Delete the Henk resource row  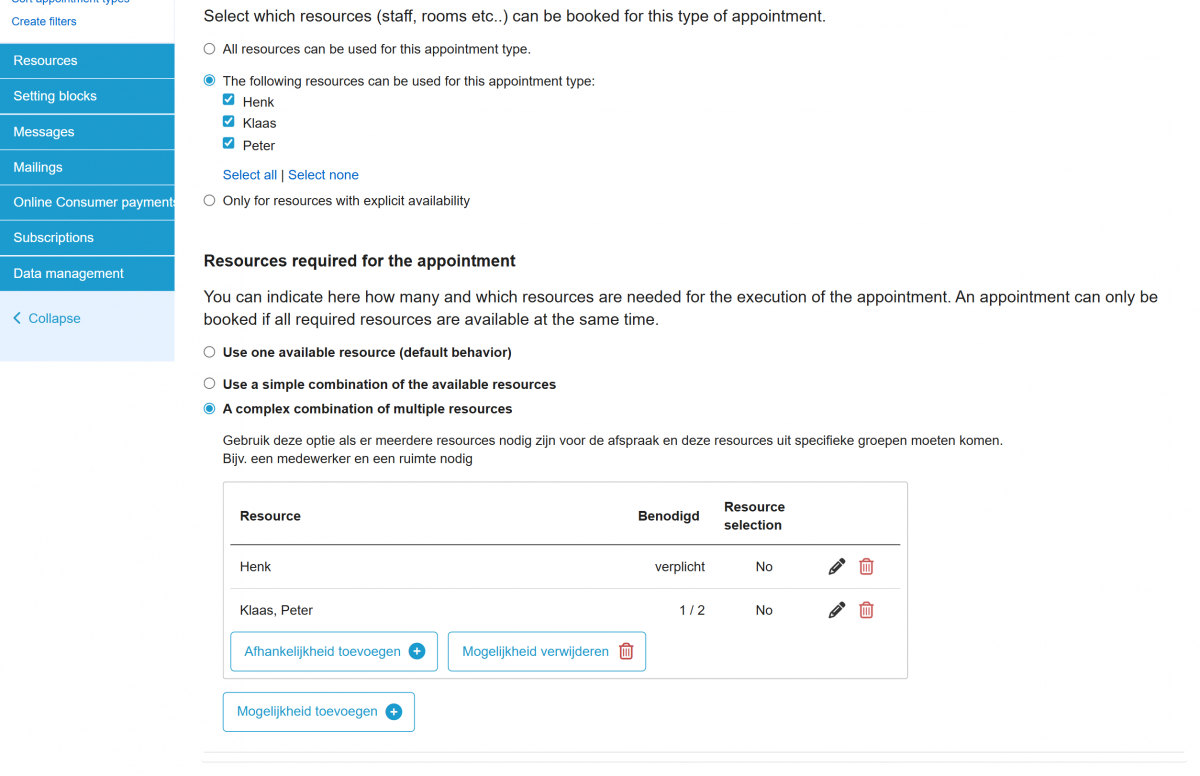click(x=866, y=567)
